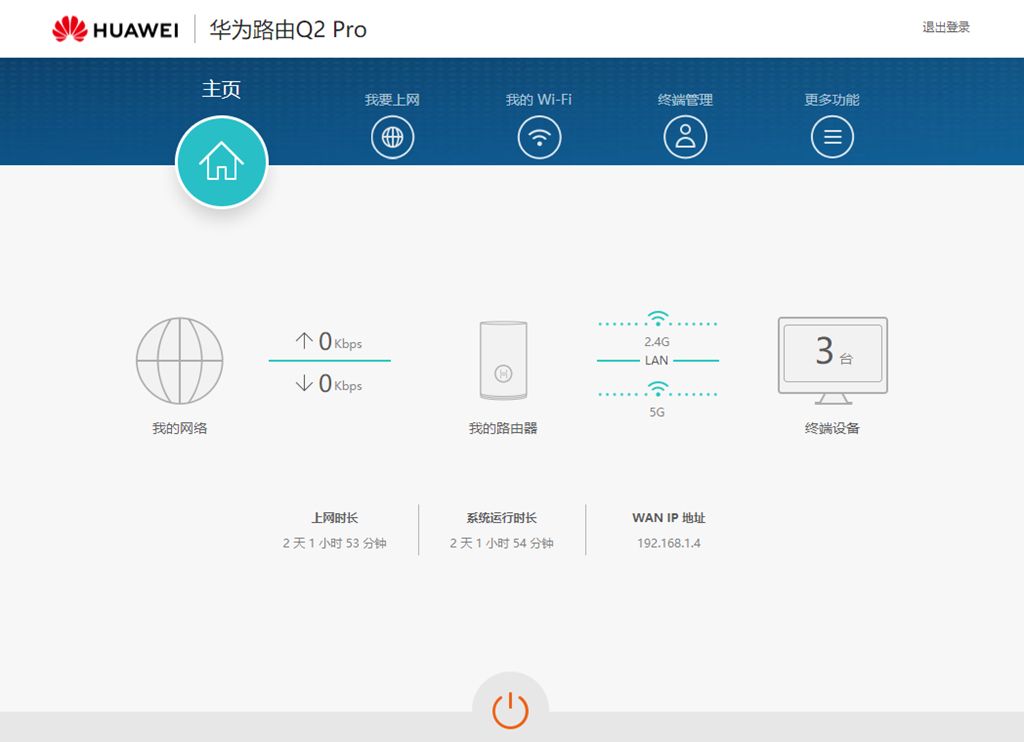Open the monitor icon showing 3 台
The width and height of the screenshot is (1024, 742).
click(x=833, y=361)
